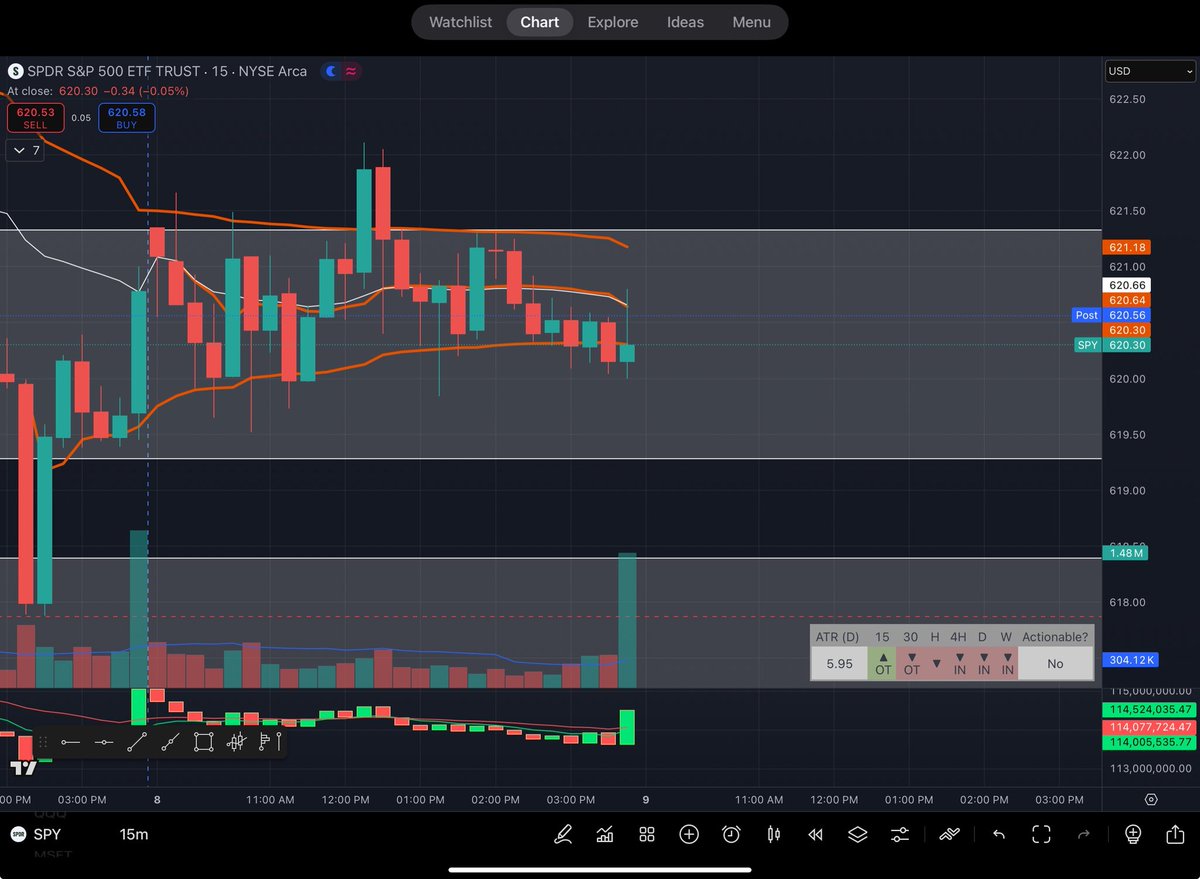The width and height of the screenshot is (1200, 879).
Task: Tap the 620.58 BUY button
Action: point(127,118)
